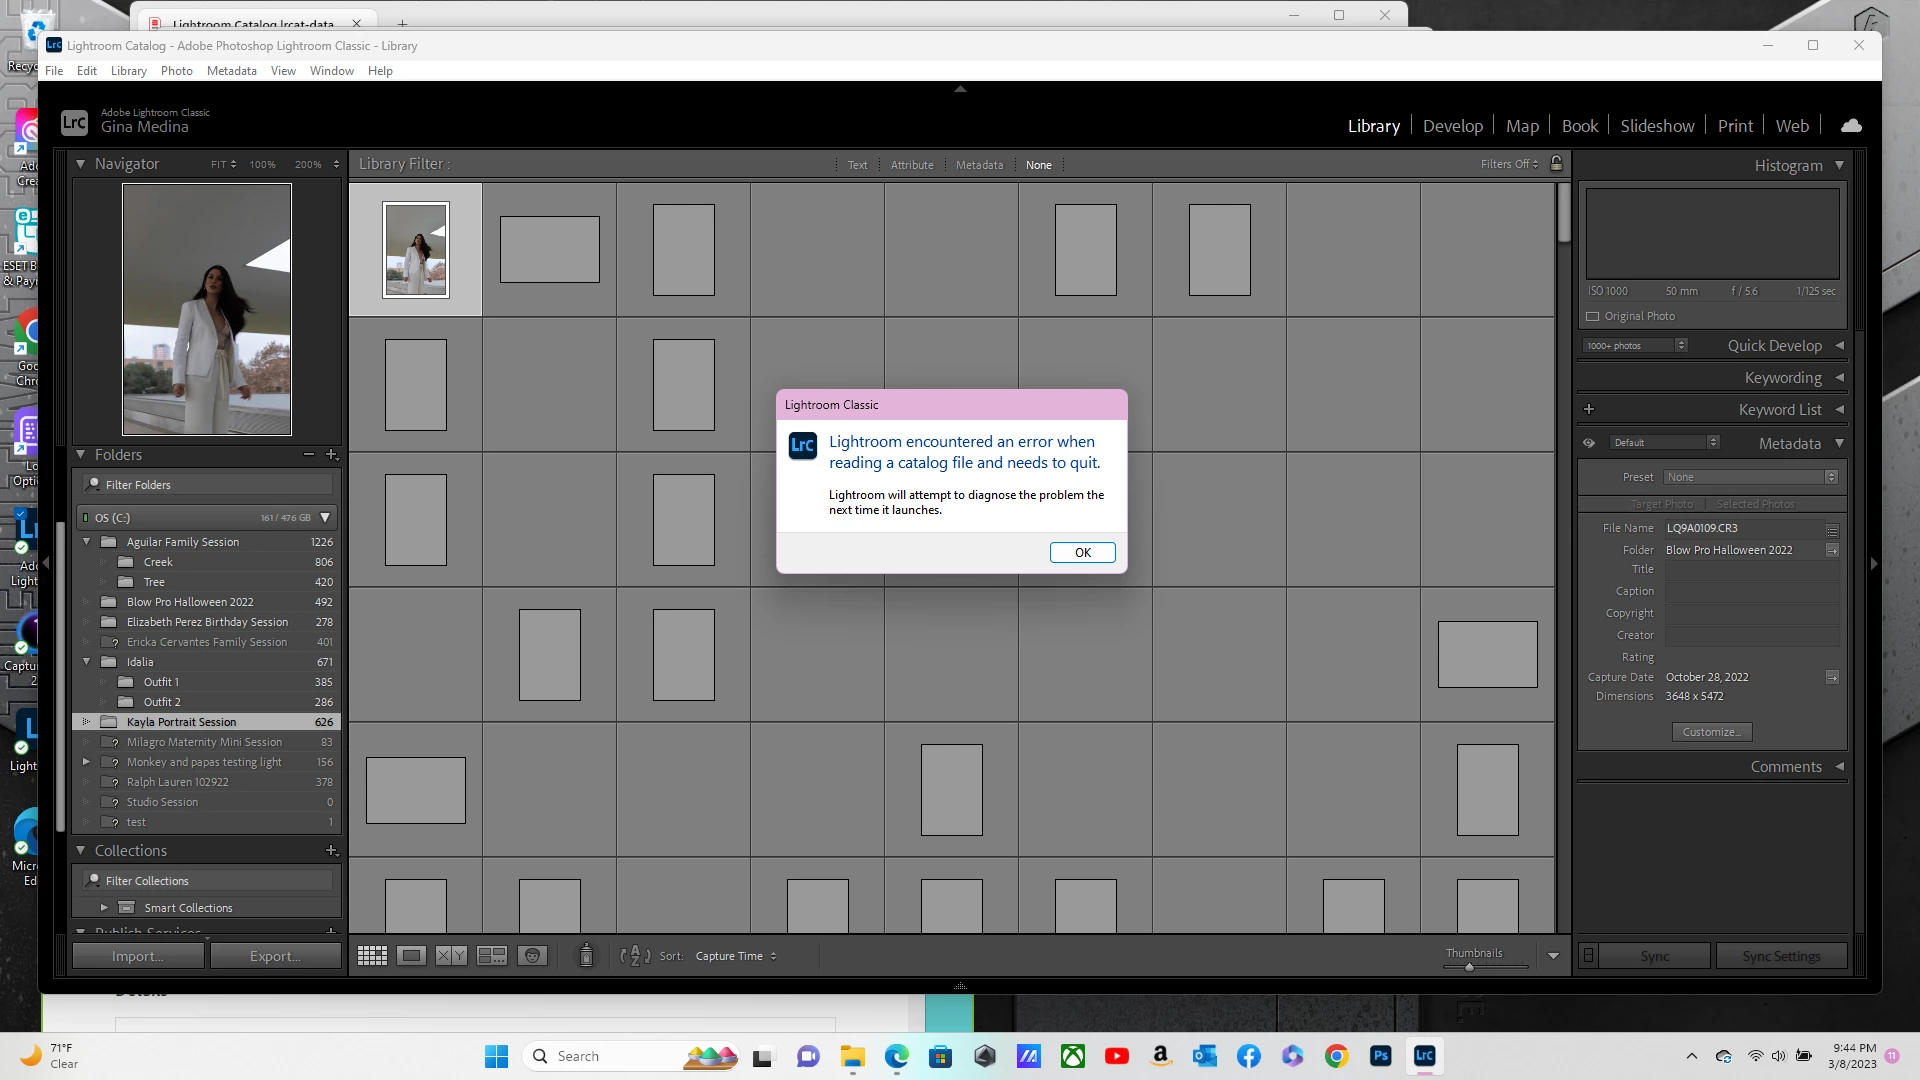Open Compare view (X|Y icon)
This screenshot has height=1080, width=1920.
451,956
